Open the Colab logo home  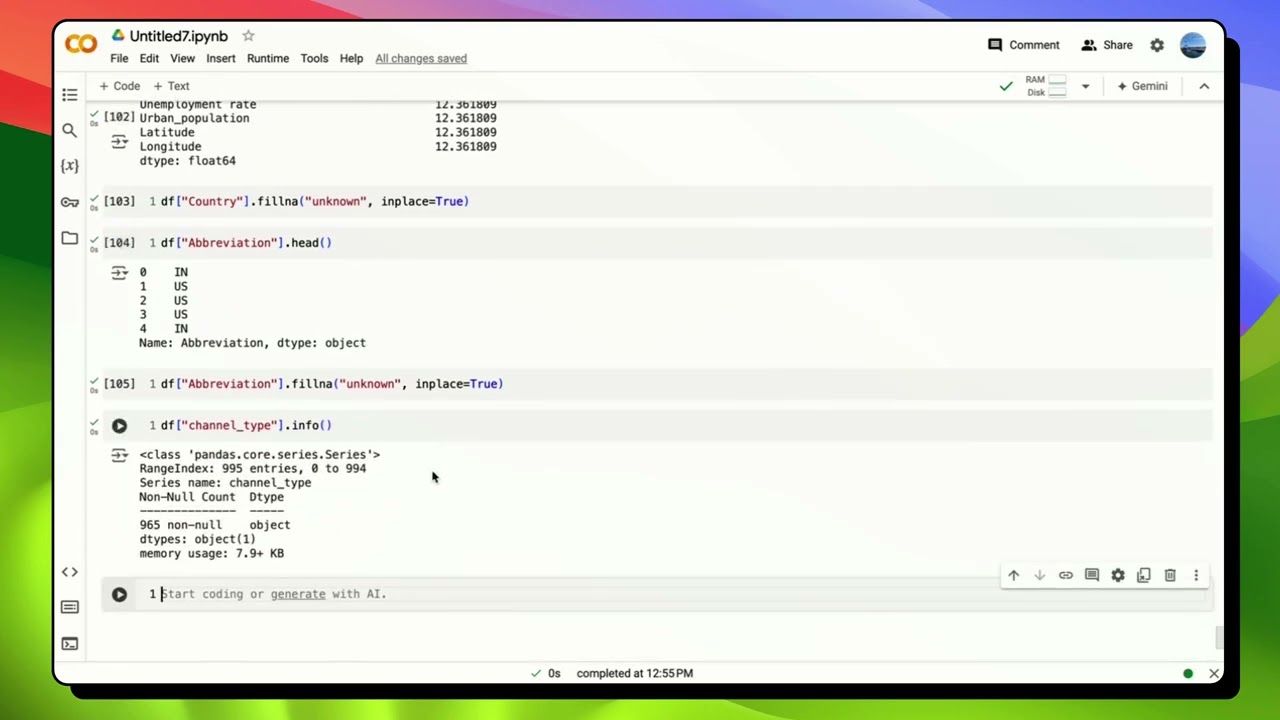(81, 44)
